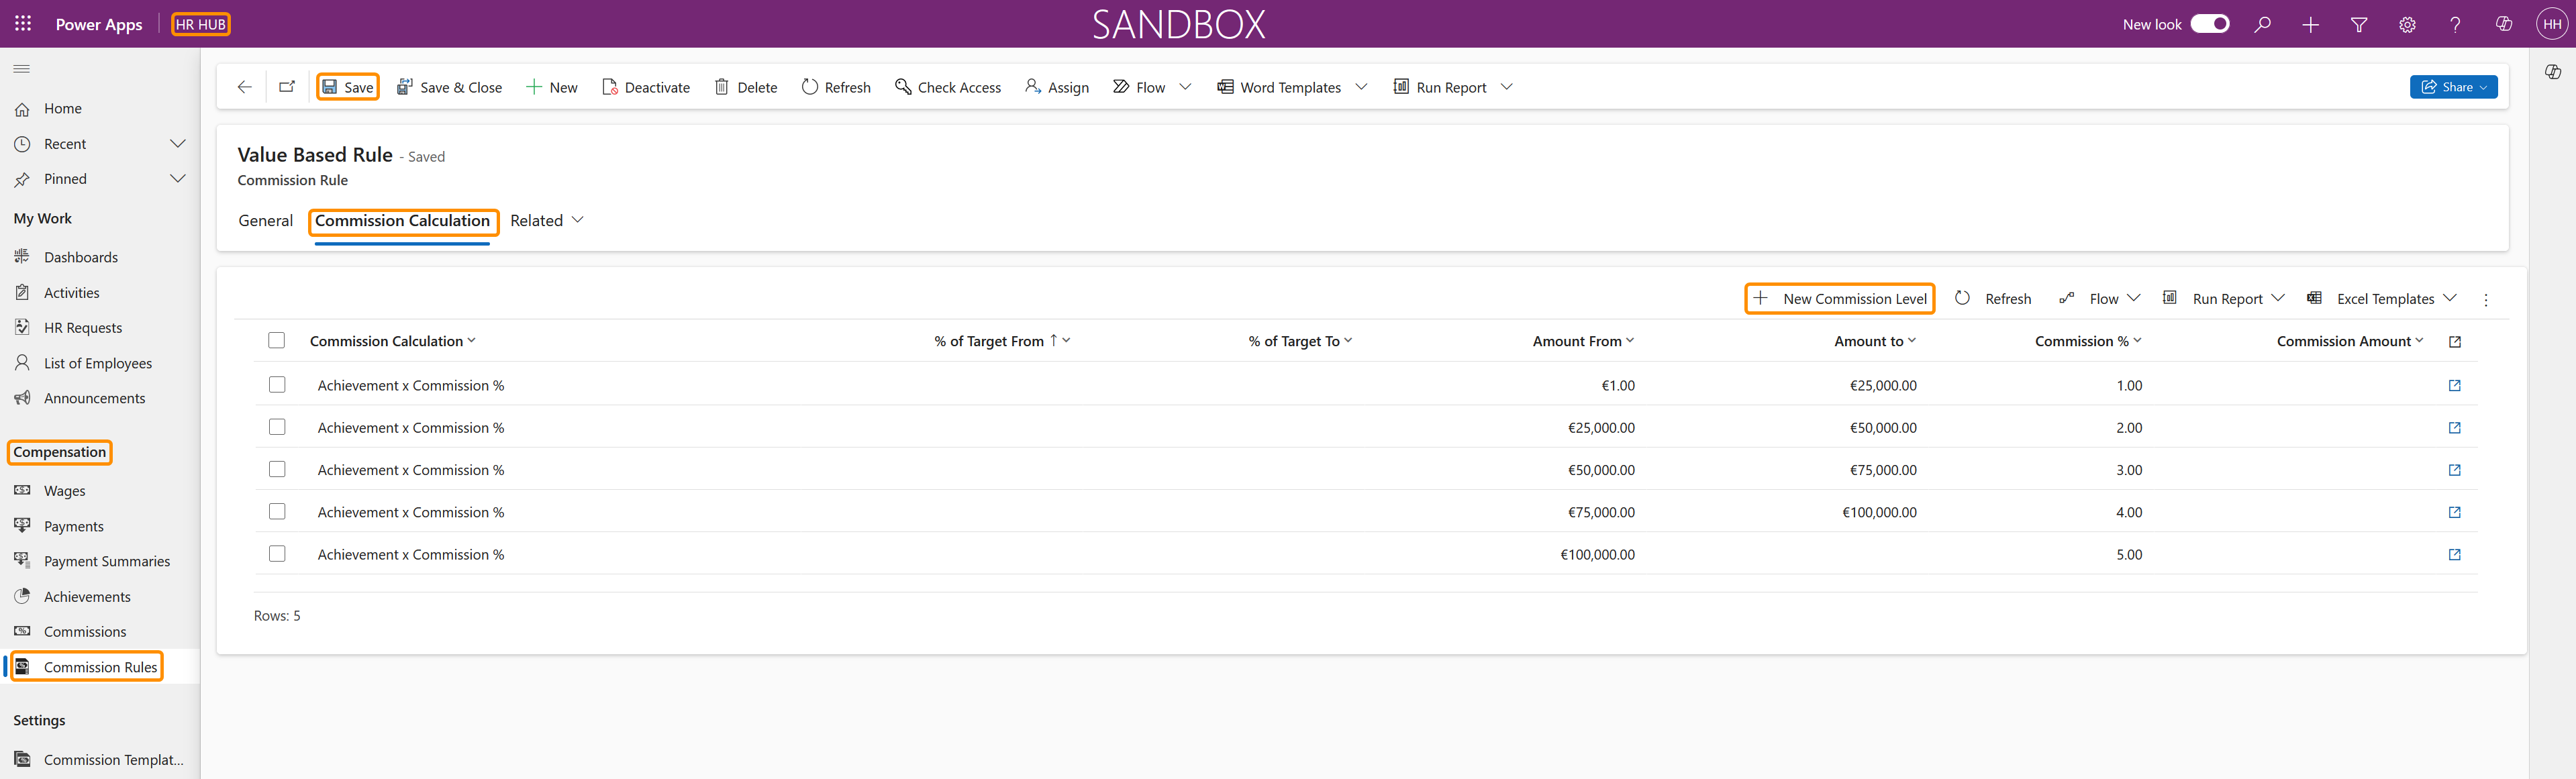Click Refresh in the subgrid toolbar
Viewport: 2576px width, 779px height.
click(1993, 299)
